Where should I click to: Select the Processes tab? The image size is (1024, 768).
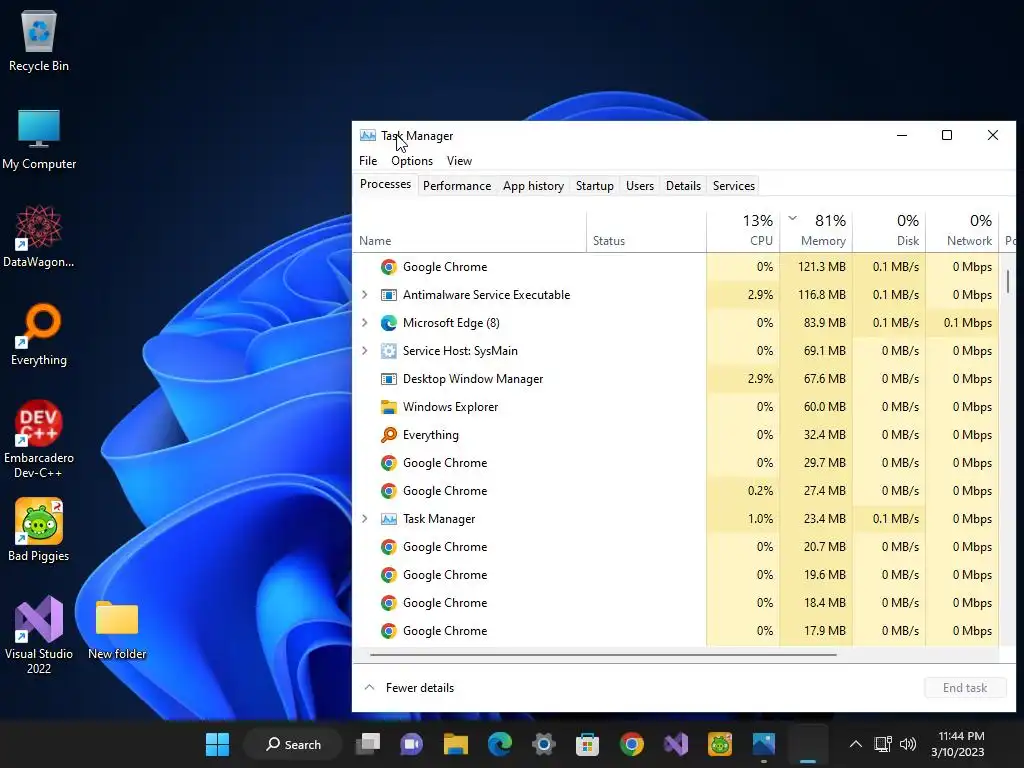pos(385,184)
